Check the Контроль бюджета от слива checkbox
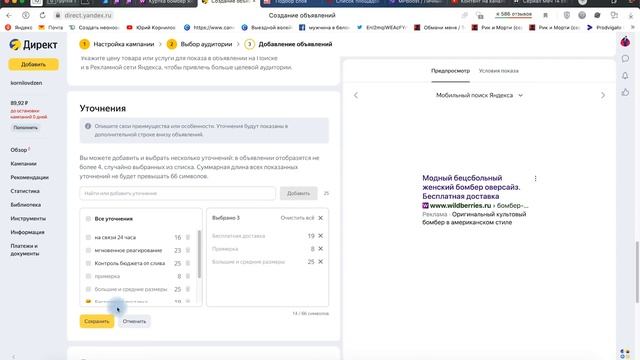Image resolution: width=640 pixels, height=360 pixels. [x=88, y=263]
